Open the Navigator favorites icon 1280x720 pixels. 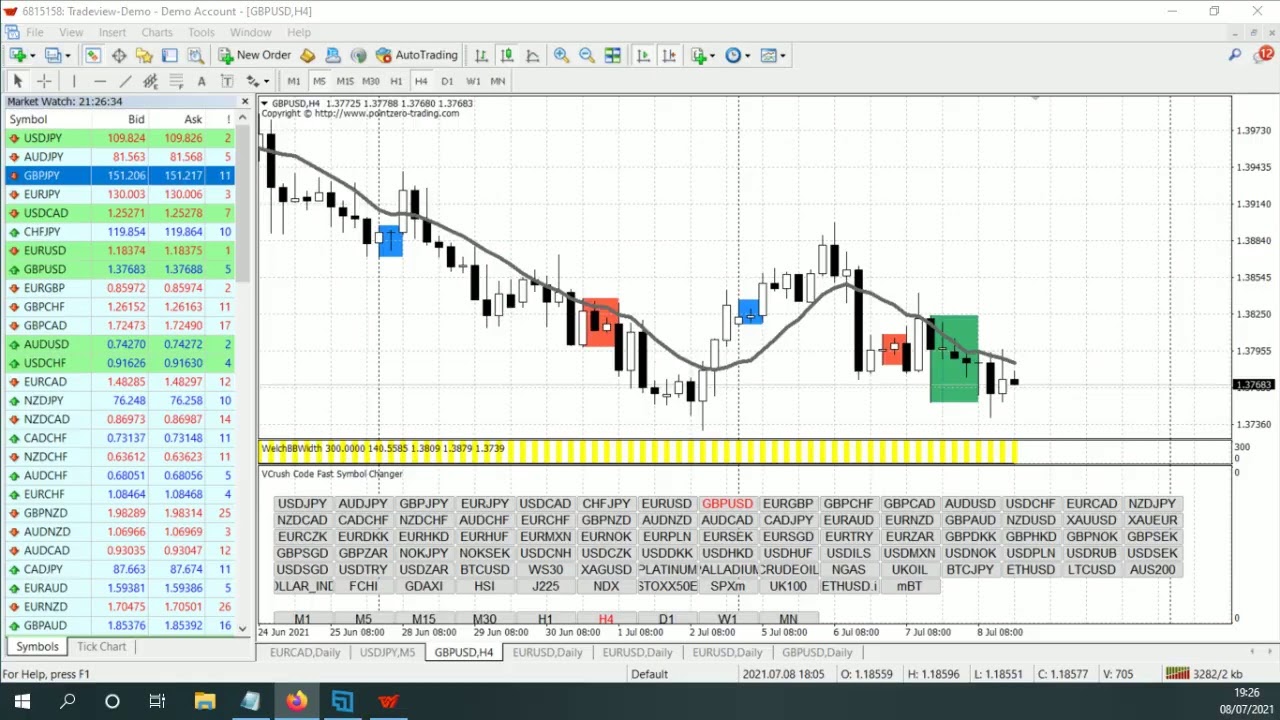(x=144, y=56)
